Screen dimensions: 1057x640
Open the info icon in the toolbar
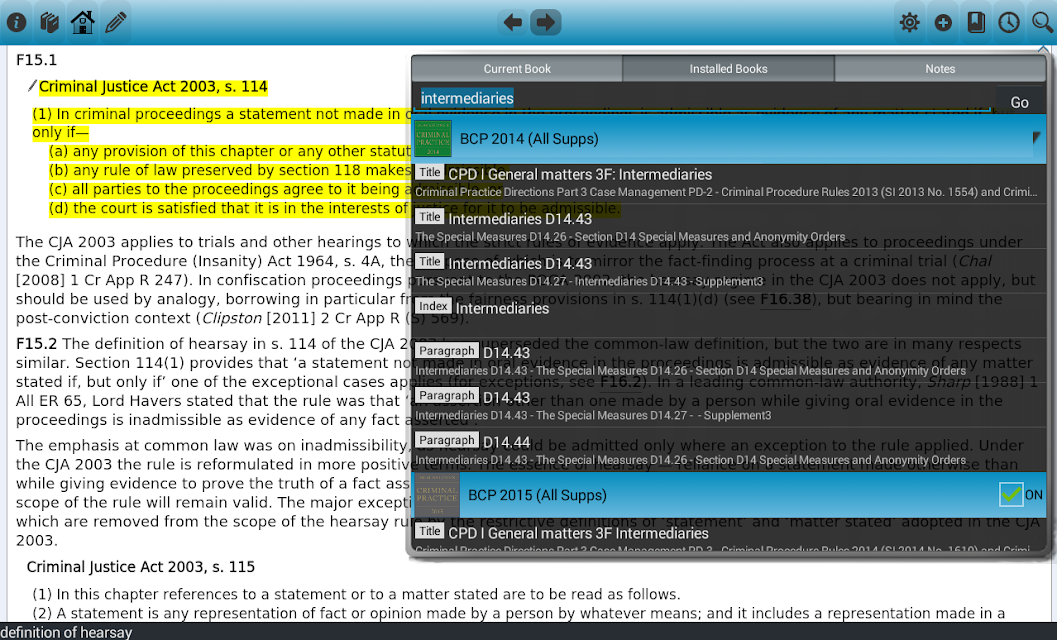point(16,22)
